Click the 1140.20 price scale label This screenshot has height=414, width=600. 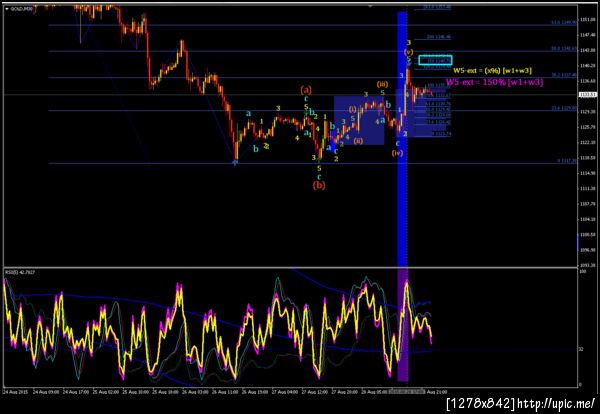[587, 65]
